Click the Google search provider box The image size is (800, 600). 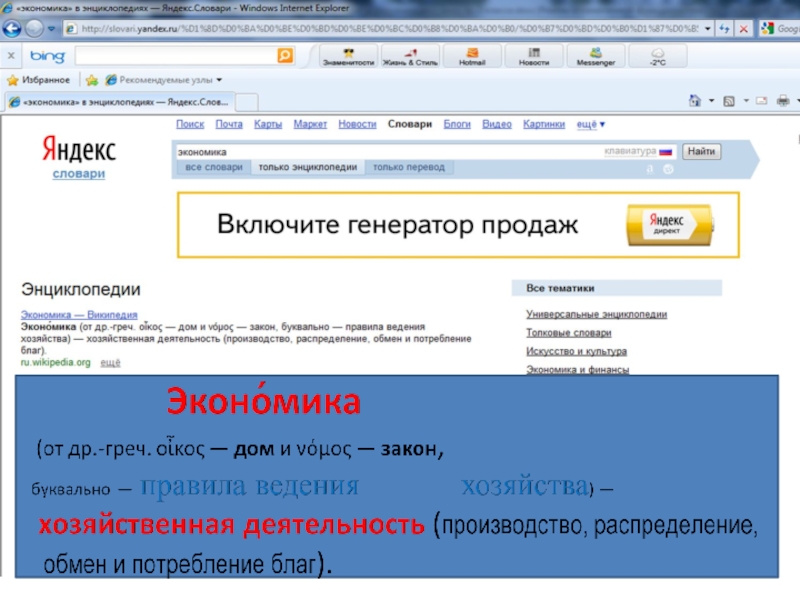(780, 29)
